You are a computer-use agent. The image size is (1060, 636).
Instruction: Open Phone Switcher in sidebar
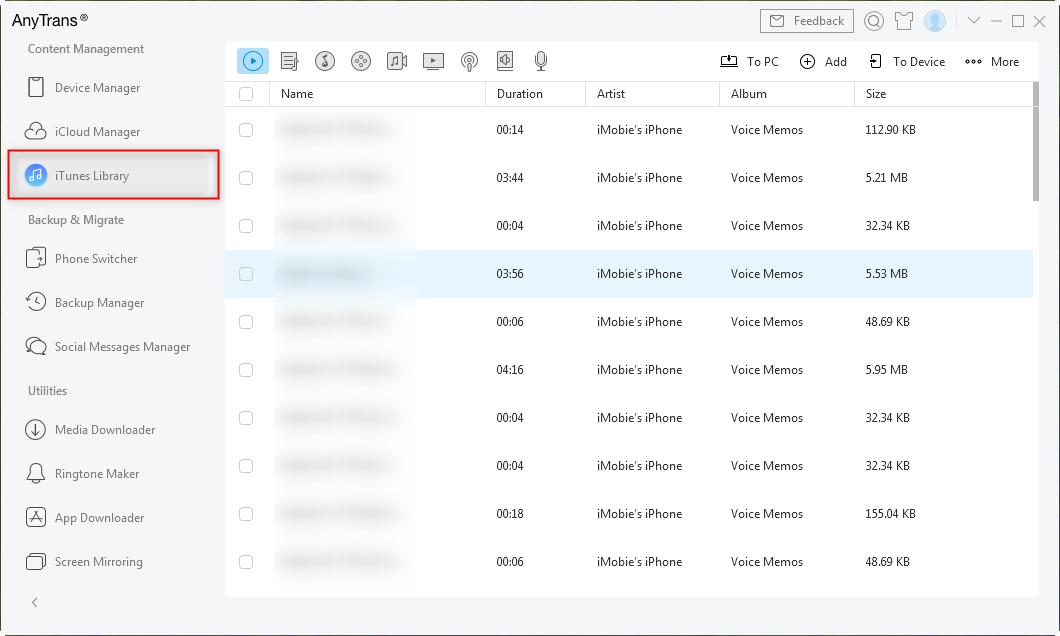click(x=81, y=259)
